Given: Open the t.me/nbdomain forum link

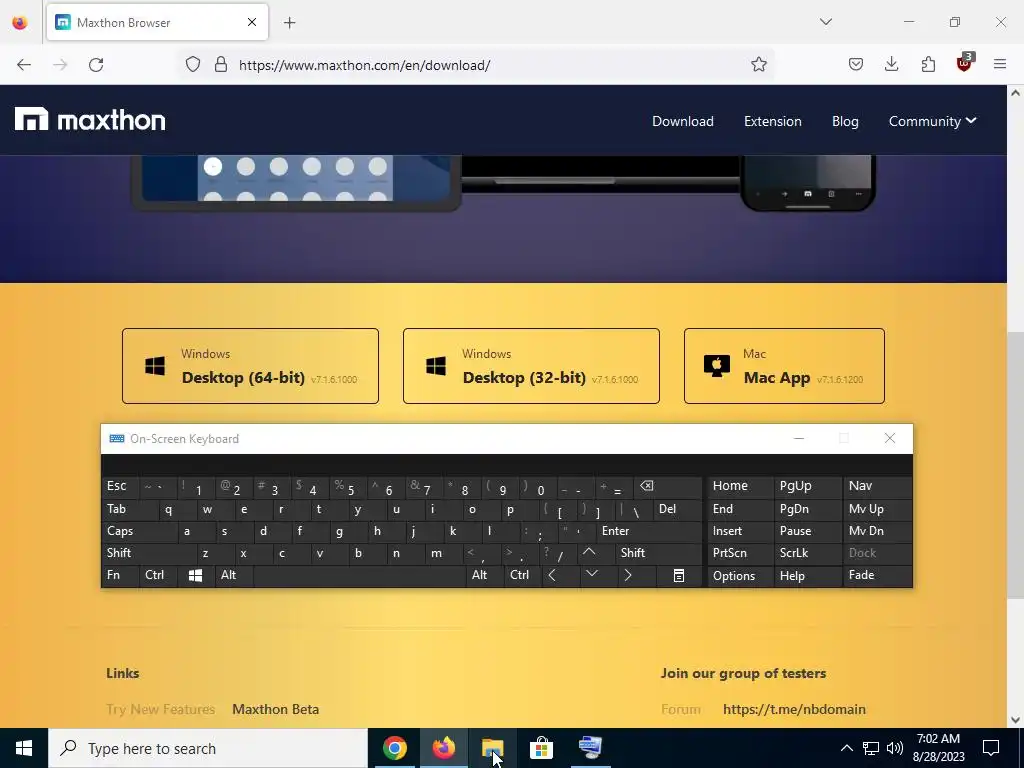Looking at the screenshot, I should coord(794,709).
